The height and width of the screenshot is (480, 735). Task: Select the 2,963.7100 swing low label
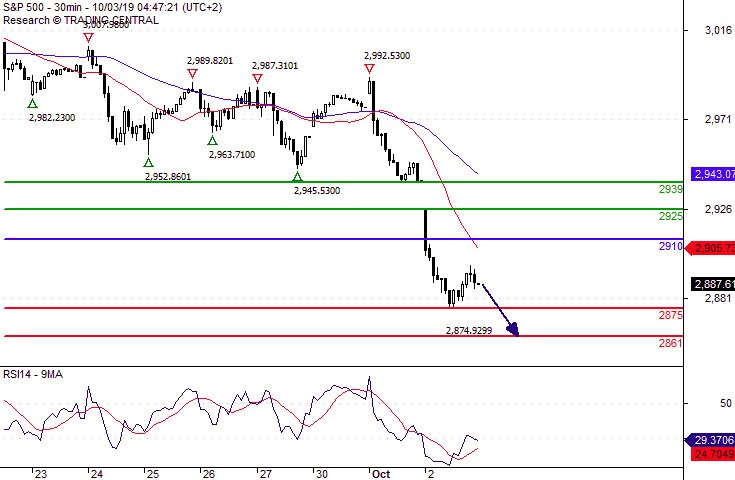click(x=232, y=155)
